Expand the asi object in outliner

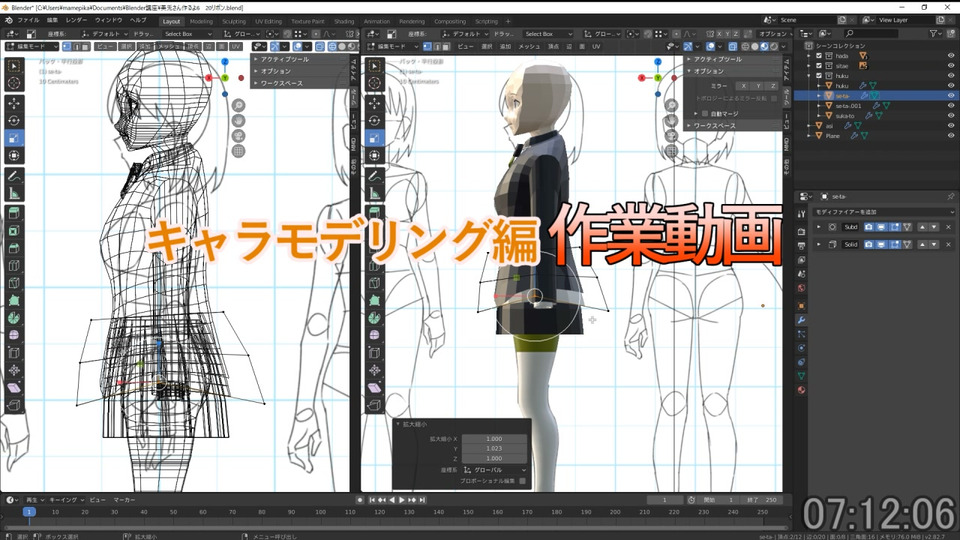(x=809, y=126)
